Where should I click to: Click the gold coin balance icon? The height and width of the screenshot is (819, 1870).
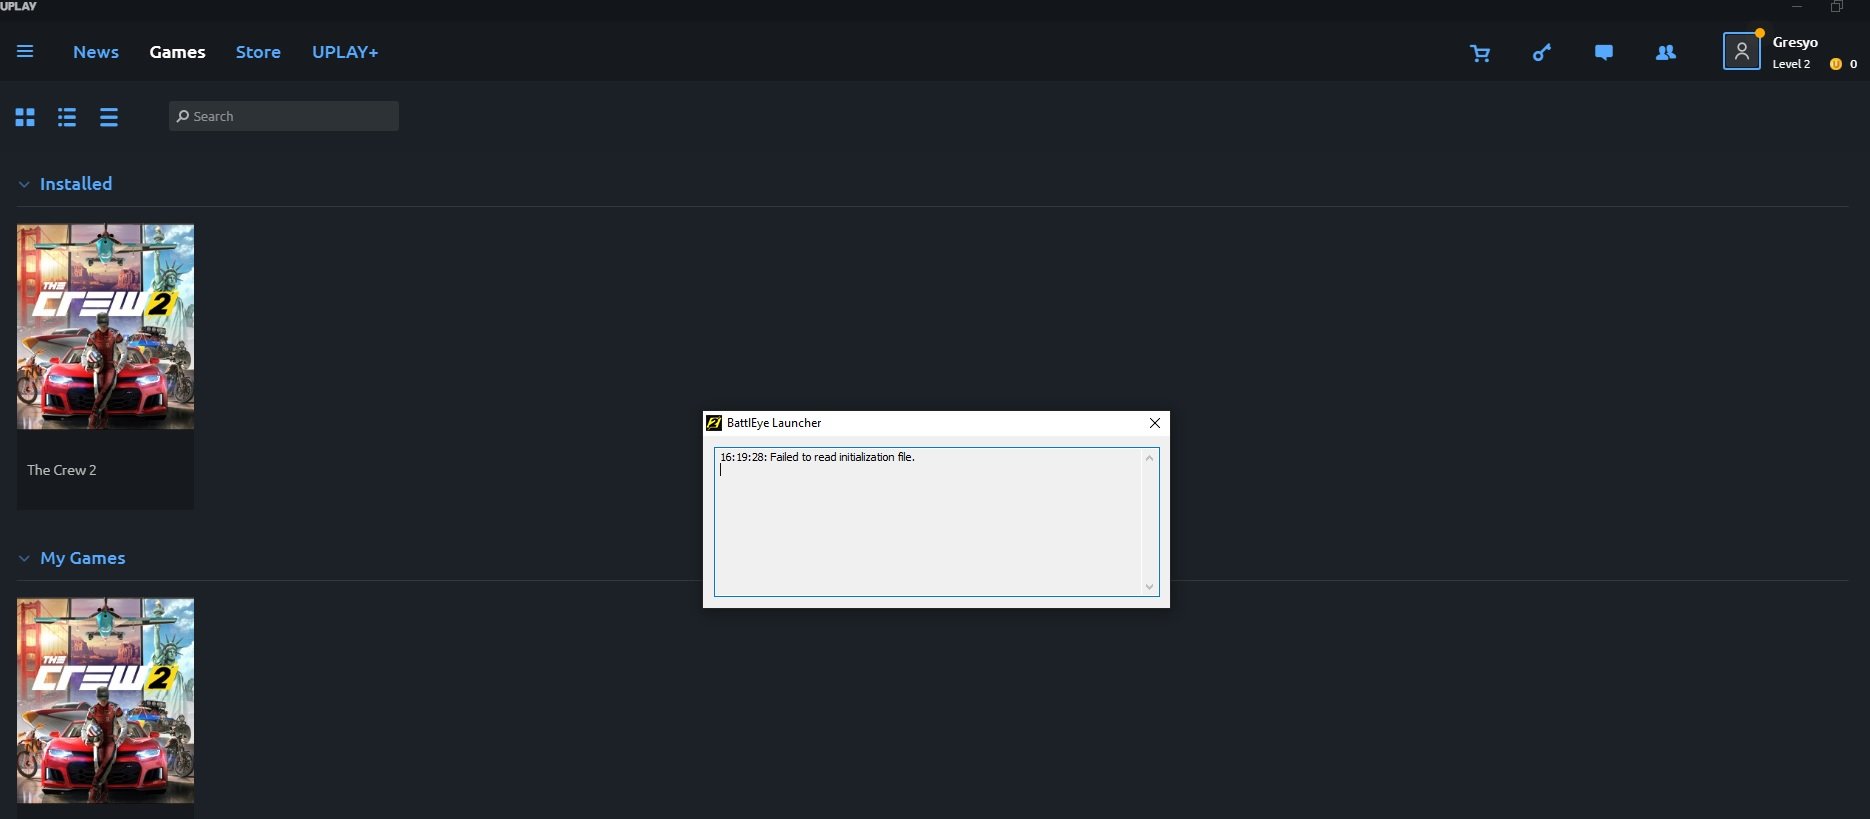point(1835,64)
